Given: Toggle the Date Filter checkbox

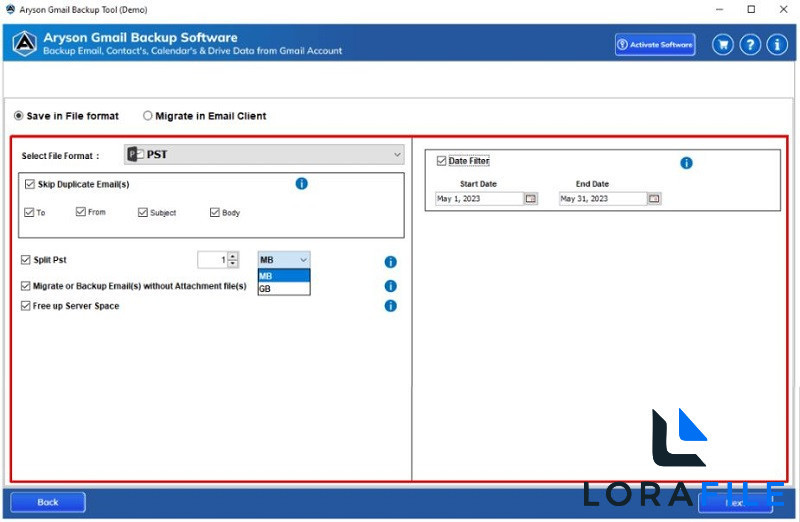Looking at the screenshot, I should point(441,161).
